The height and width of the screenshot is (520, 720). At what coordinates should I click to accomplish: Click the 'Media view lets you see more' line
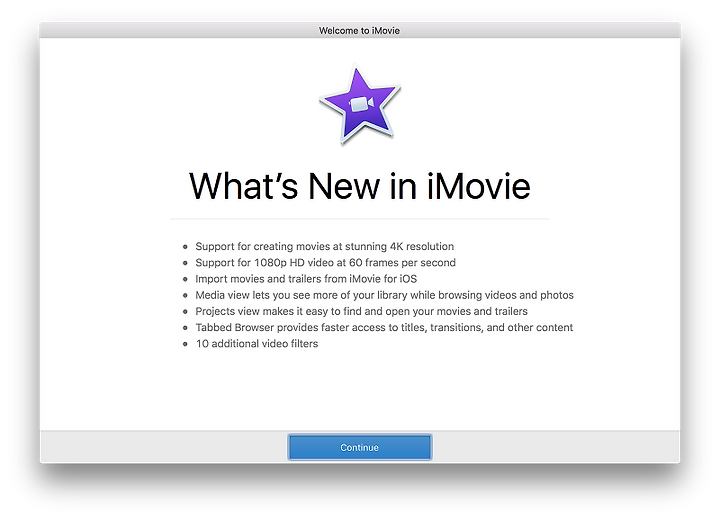pos(384,295)
